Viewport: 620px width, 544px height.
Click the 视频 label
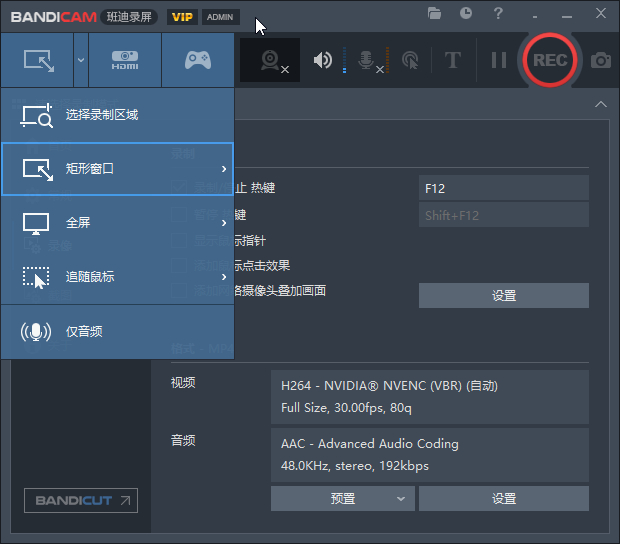183,383
